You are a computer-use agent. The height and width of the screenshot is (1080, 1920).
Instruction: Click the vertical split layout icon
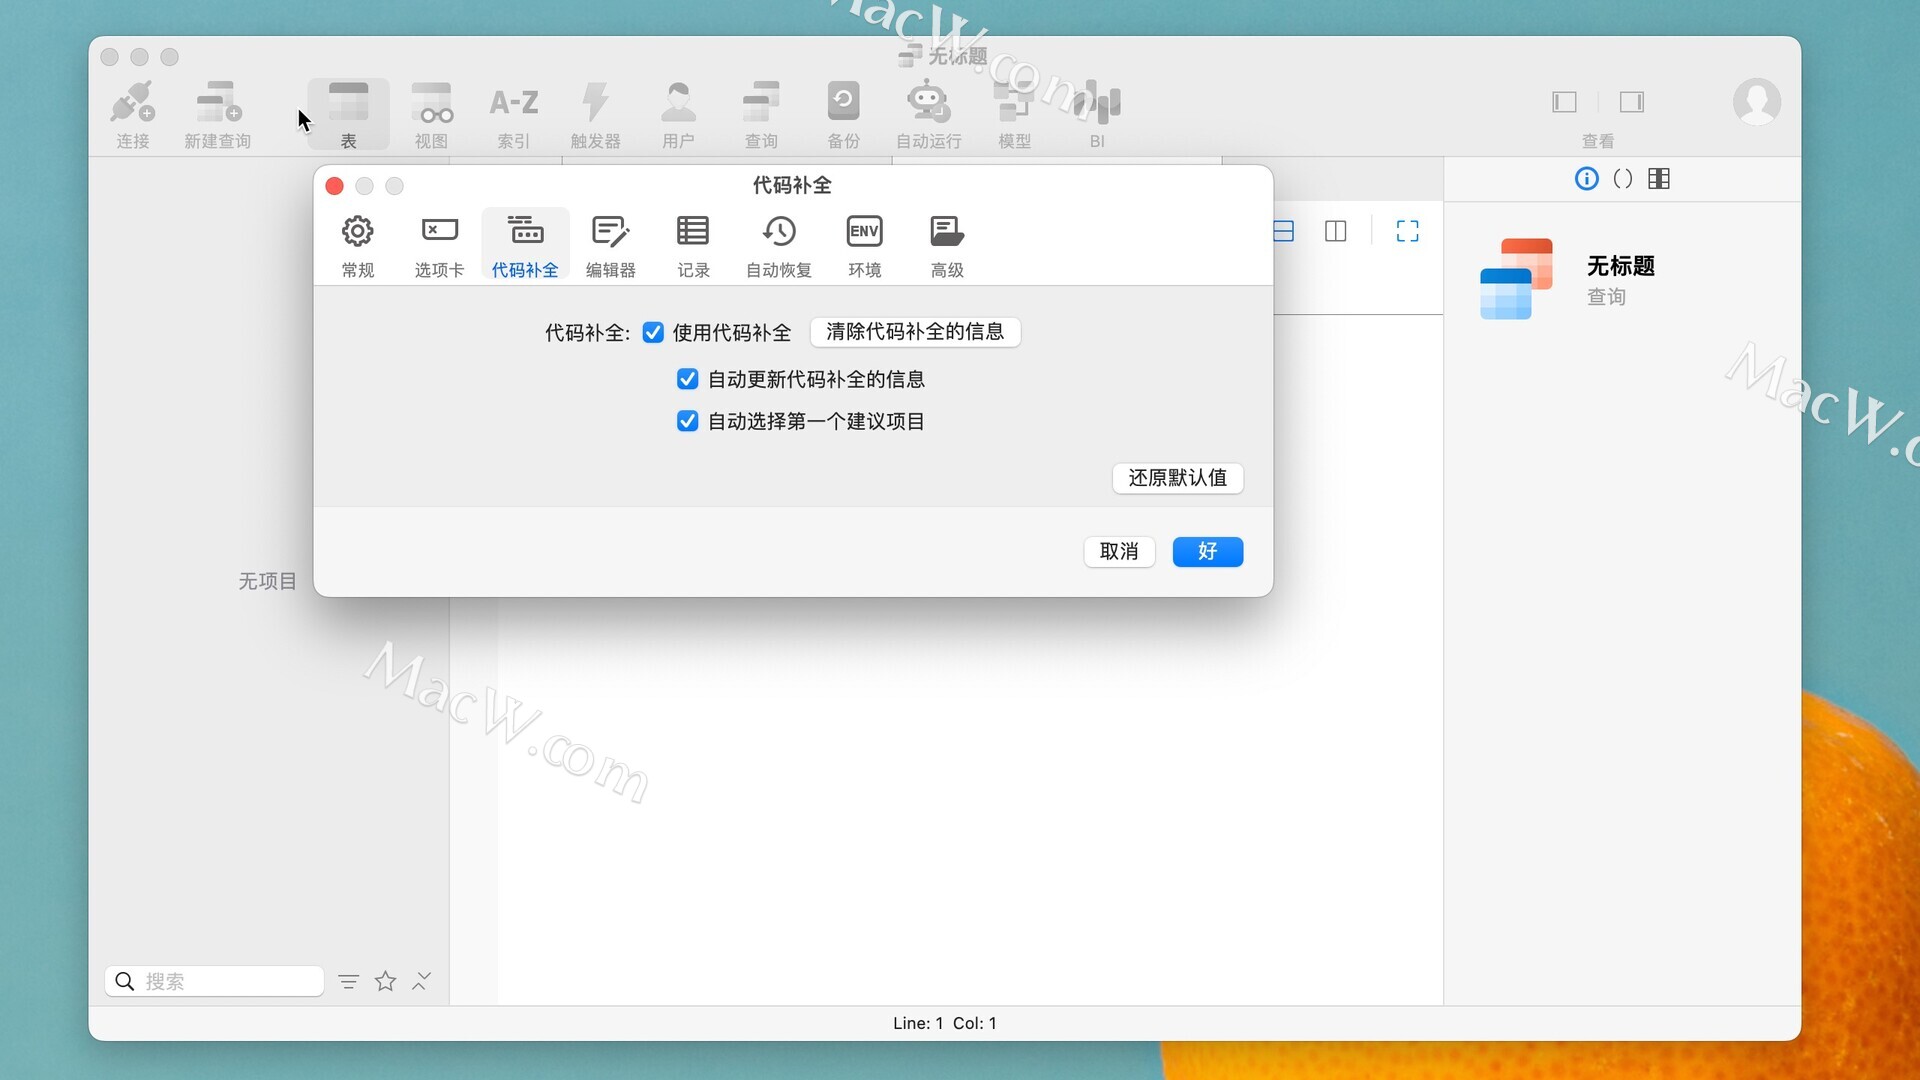click(1335, 232)
